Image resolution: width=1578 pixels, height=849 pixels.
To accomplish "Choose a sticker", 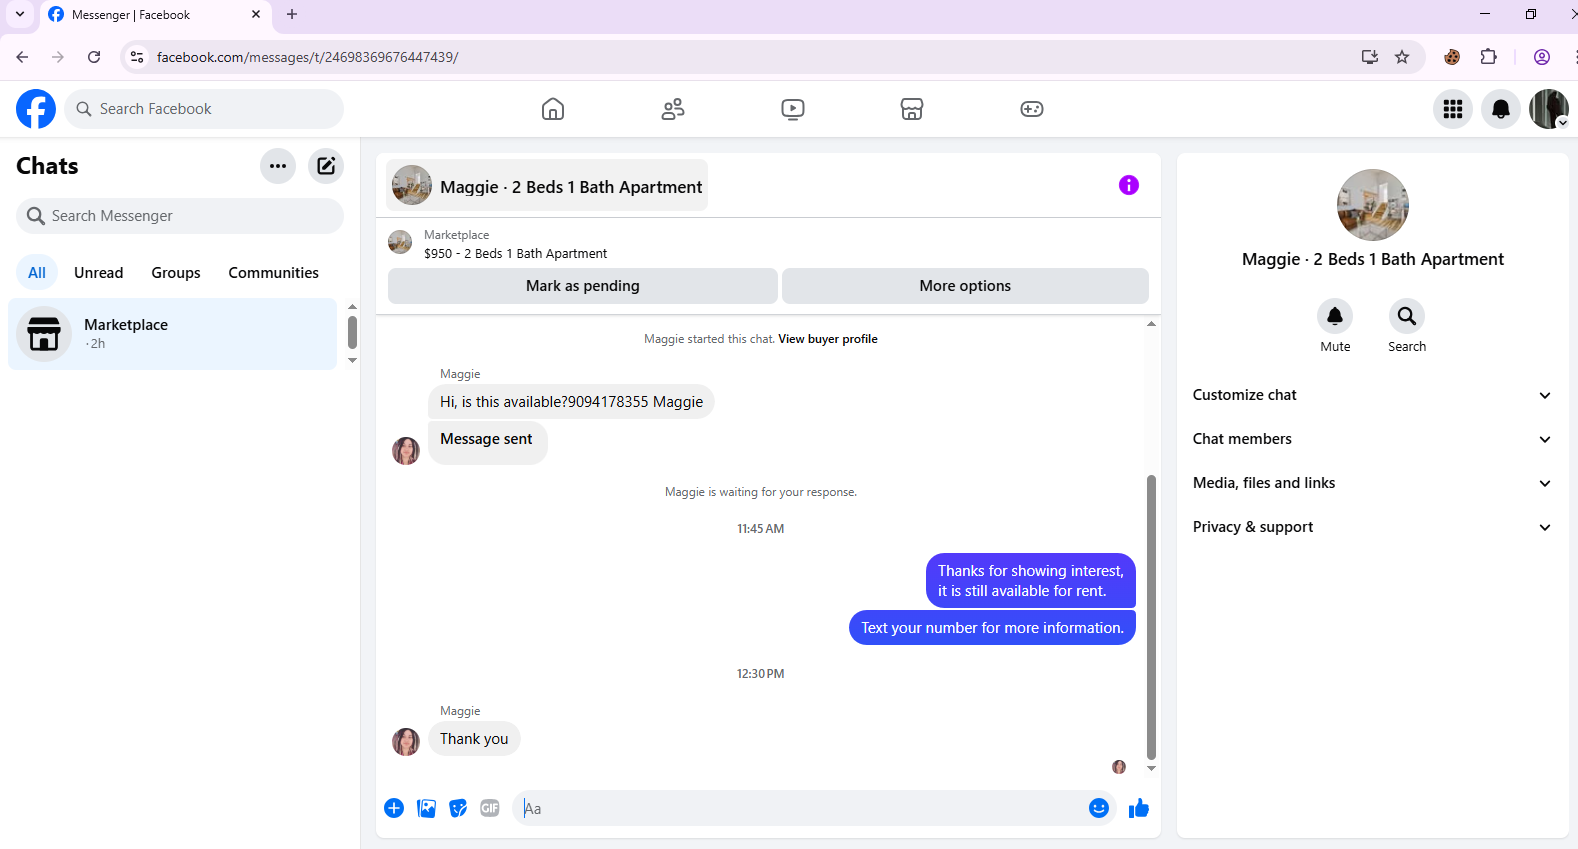I will coord(458,808).
